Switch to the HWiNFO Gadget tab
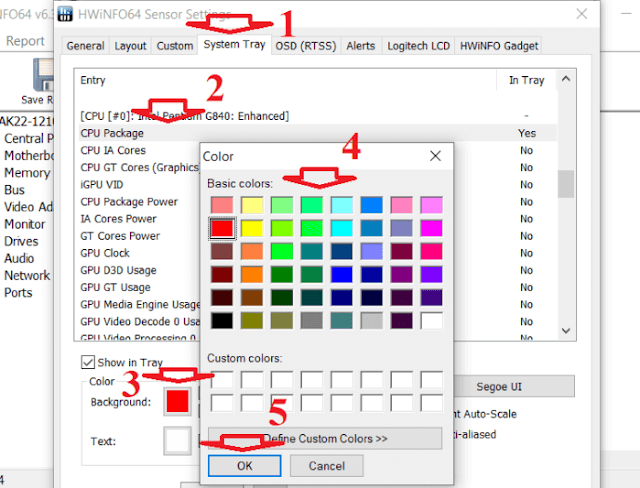 (x=499, y=46)
